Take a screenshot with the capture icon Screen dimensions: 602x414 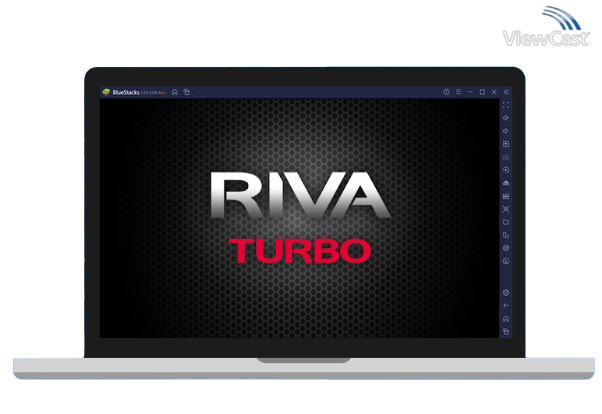506,209
